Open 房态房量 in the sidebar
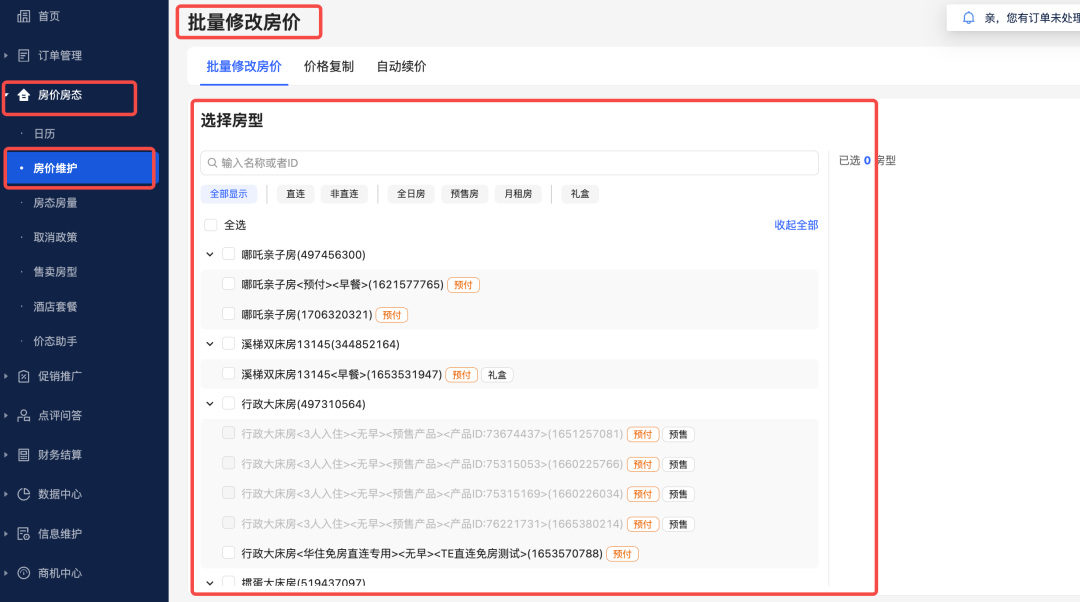 pyautogui.click(x=55, y=202)
